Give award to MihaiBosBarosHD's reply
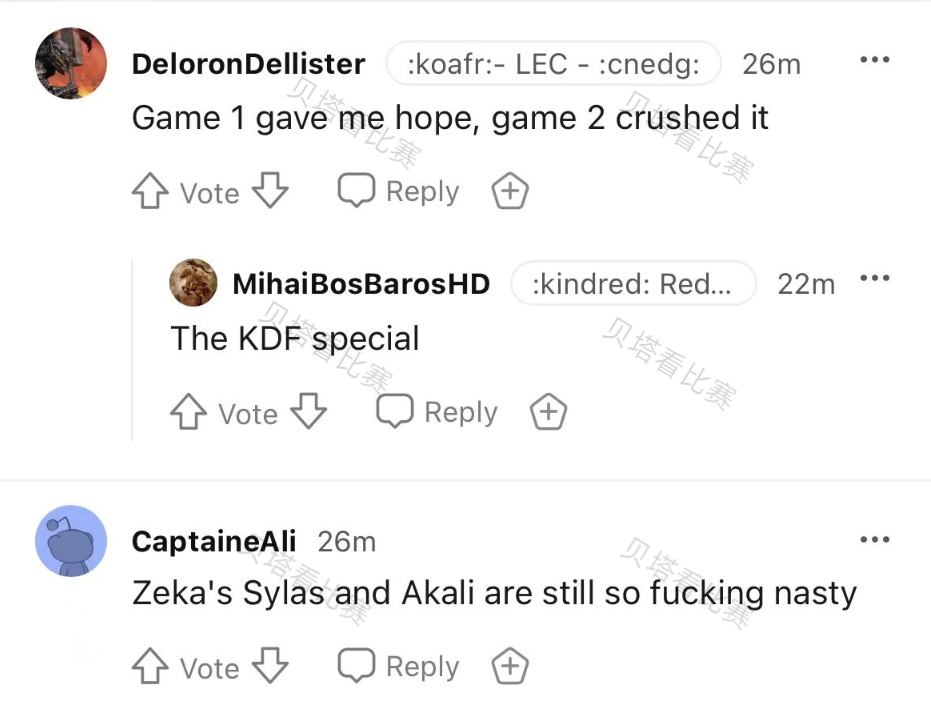This screenshot has width=931, height=710. (x=548, y=412)
